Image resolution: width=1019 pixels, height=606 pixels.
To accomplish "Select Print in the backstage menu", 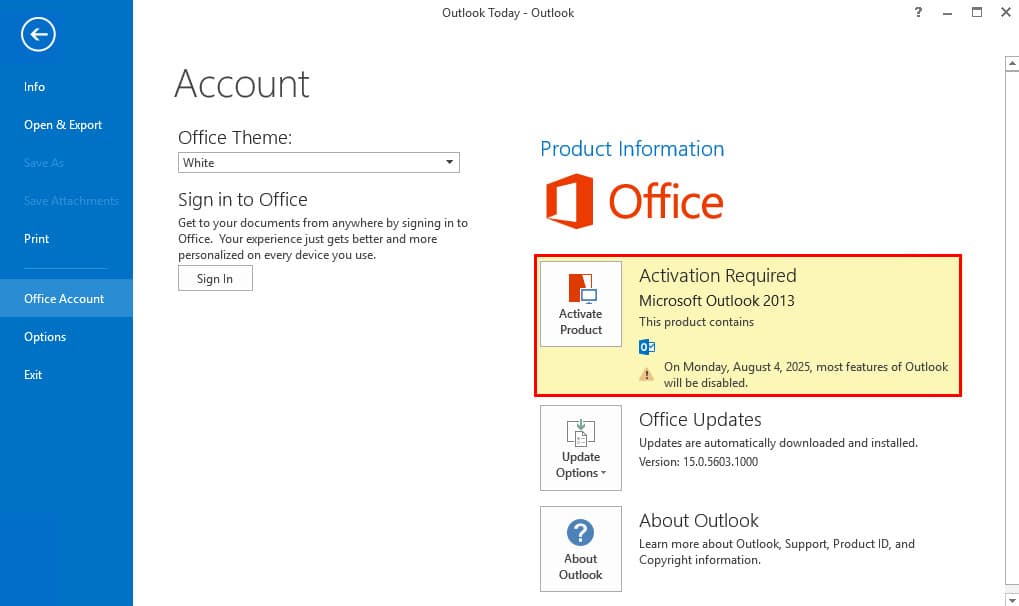I will pyautogui.click(x=36, y=239).
